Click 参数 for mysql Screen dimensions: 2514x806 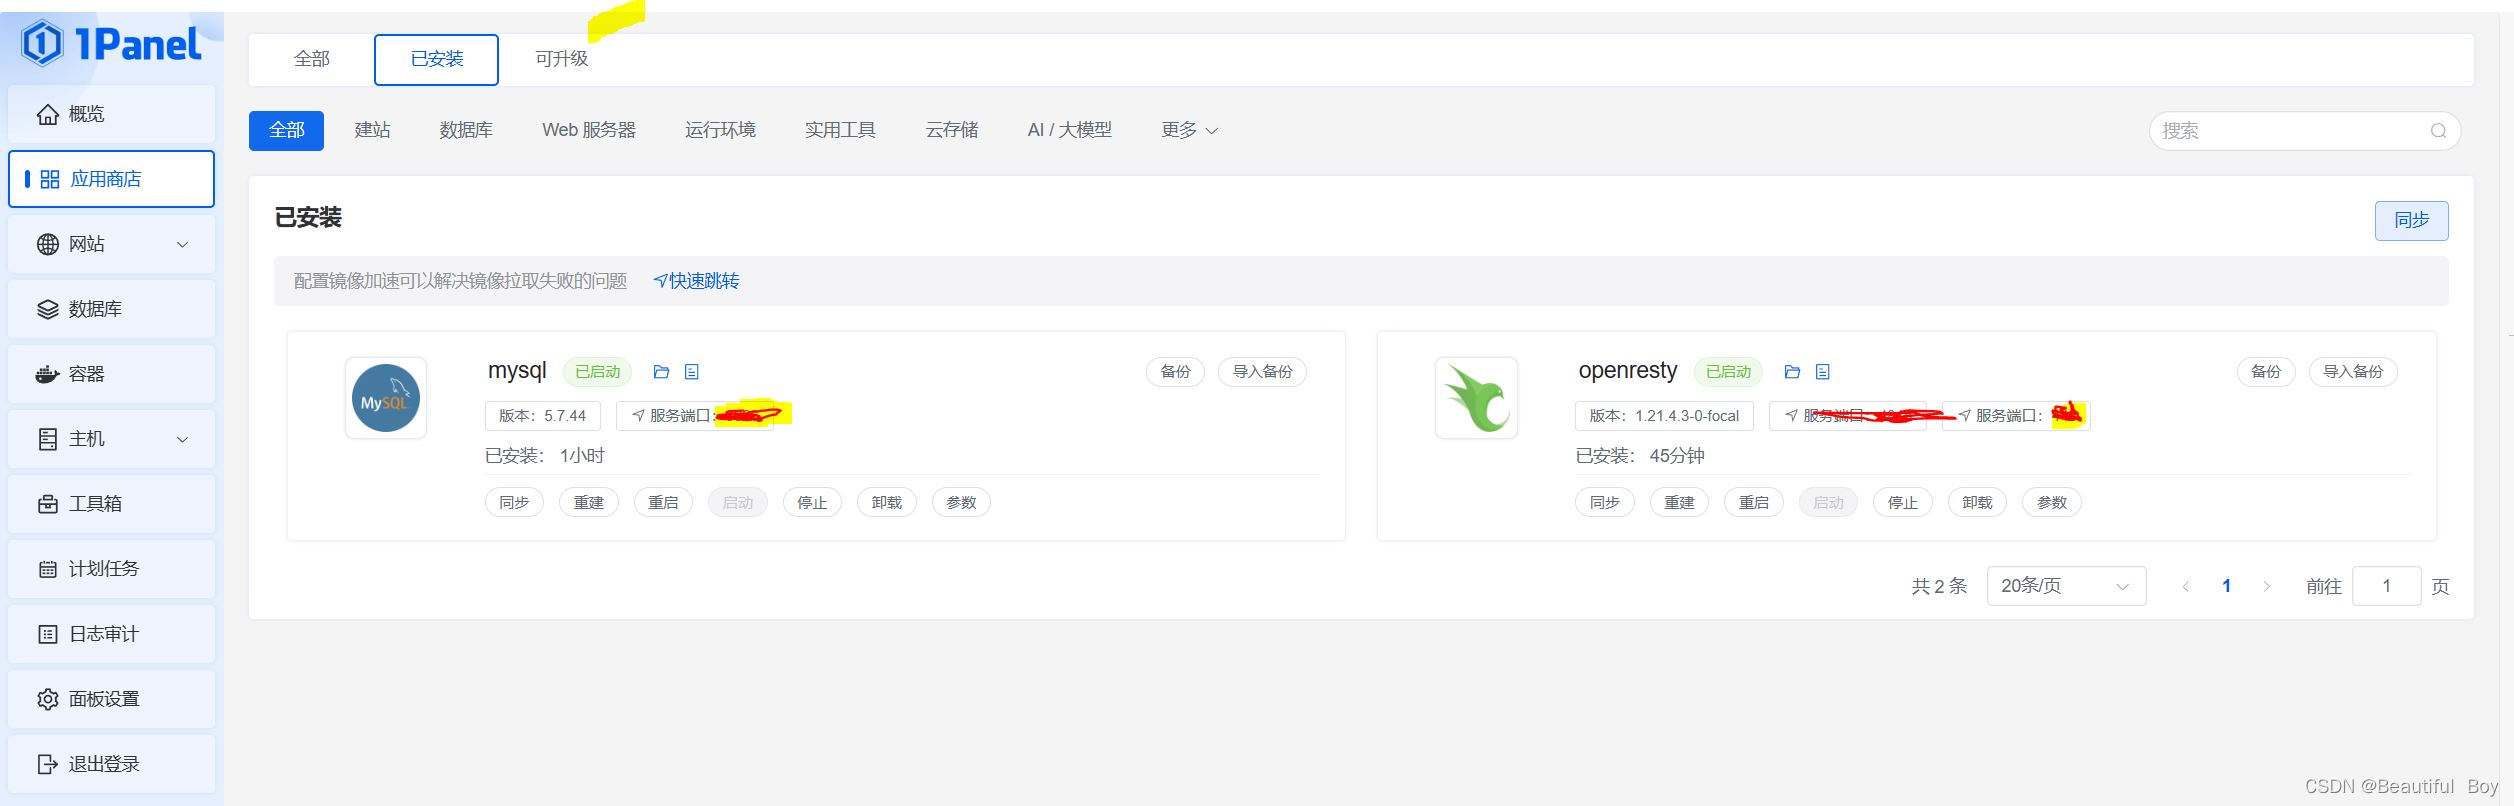point(961,502)
